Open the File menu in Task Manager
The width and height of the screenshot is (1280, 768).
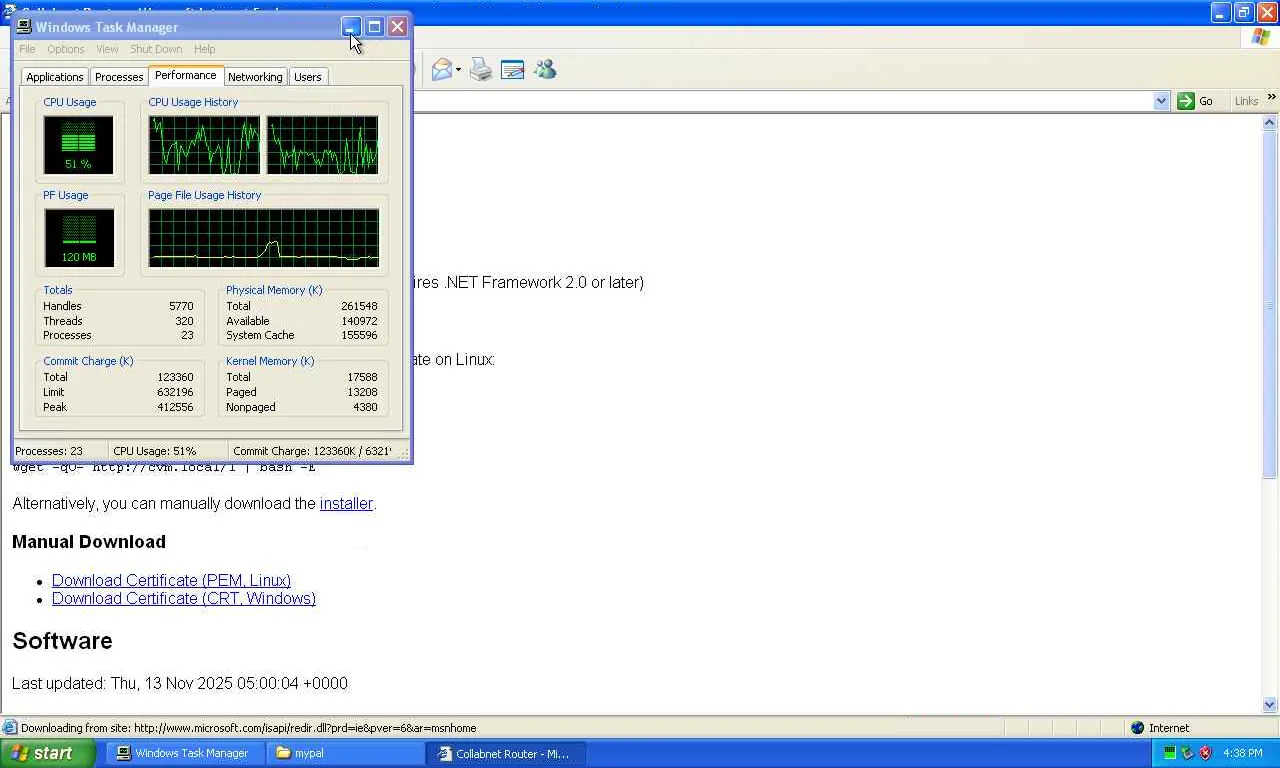[x=27, y=49]
